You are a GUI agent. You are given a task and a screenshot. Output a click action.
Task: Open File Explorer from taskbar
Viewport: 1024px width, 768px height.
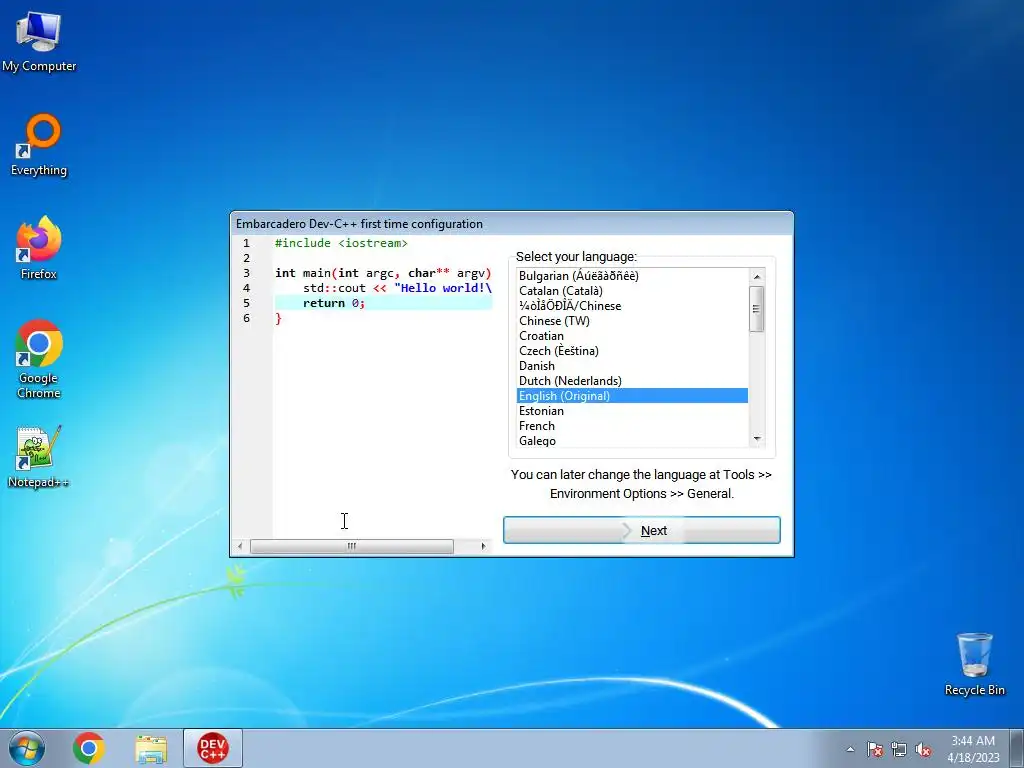coord(151,748)
